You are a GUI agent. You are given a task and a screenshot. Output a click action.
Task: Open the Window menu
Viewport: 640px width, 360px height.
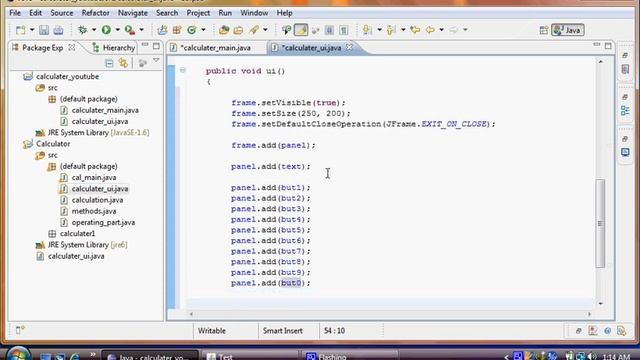[254, 13]
